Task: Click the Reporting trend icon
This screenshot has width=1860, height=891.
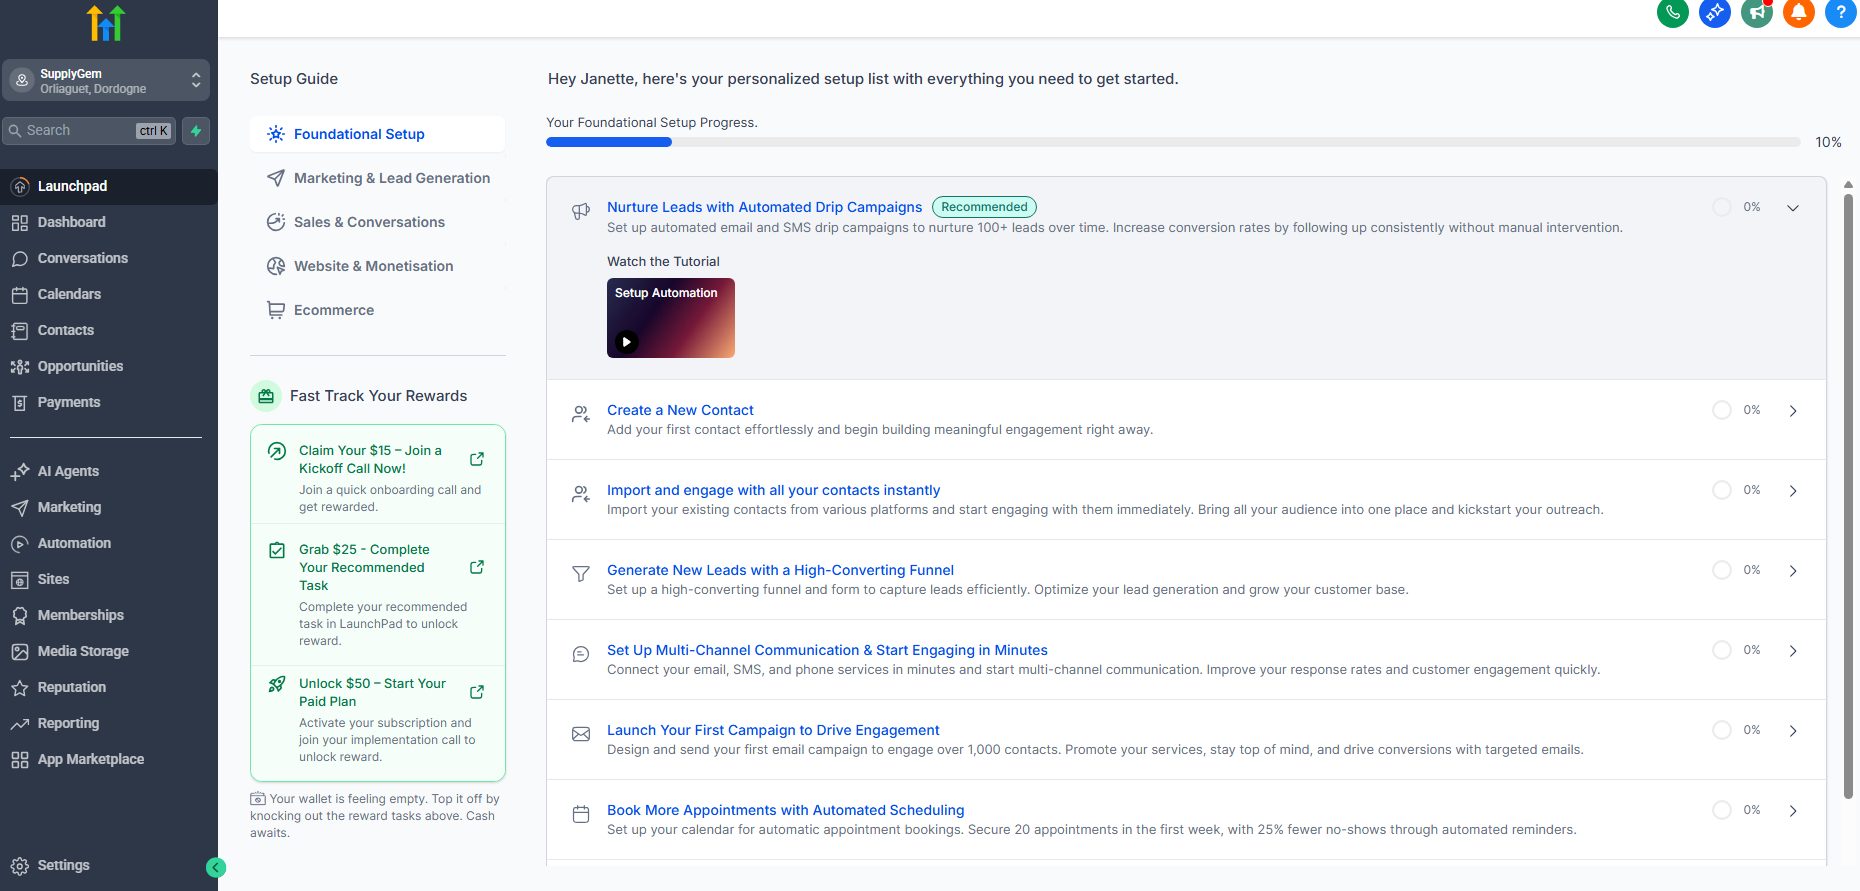Action: pos(19,724)
